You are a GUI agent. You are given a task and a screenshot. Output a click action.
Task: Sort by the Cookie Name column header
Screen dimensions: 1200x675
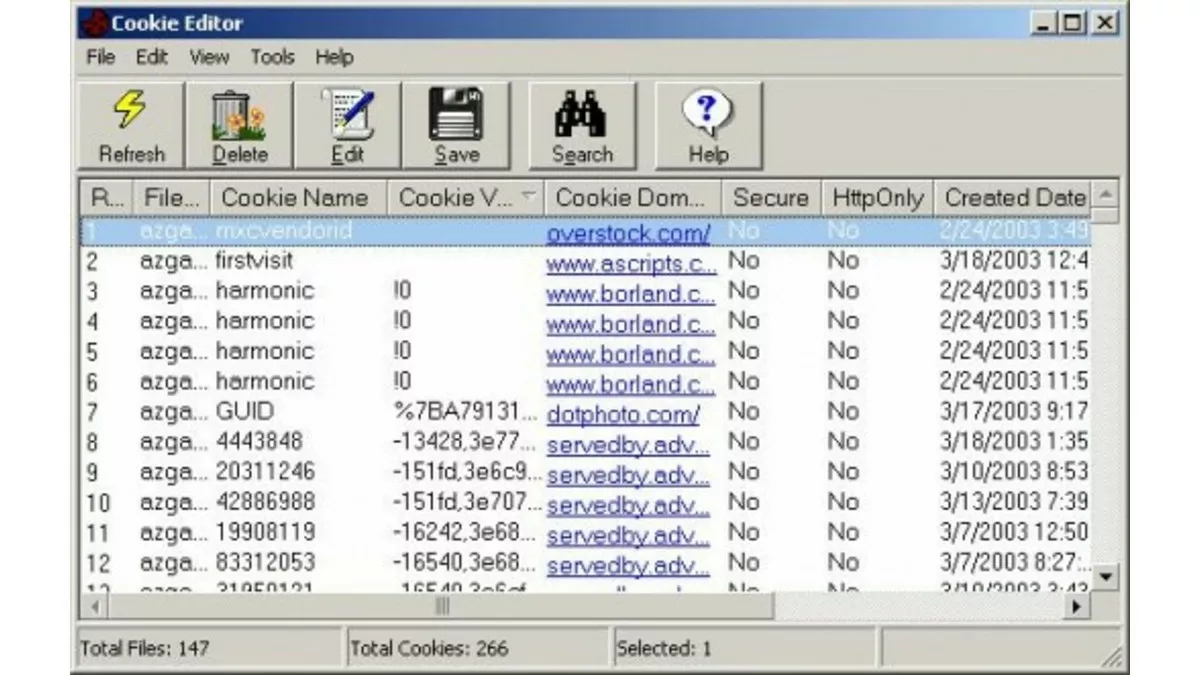tap(298, 198)
